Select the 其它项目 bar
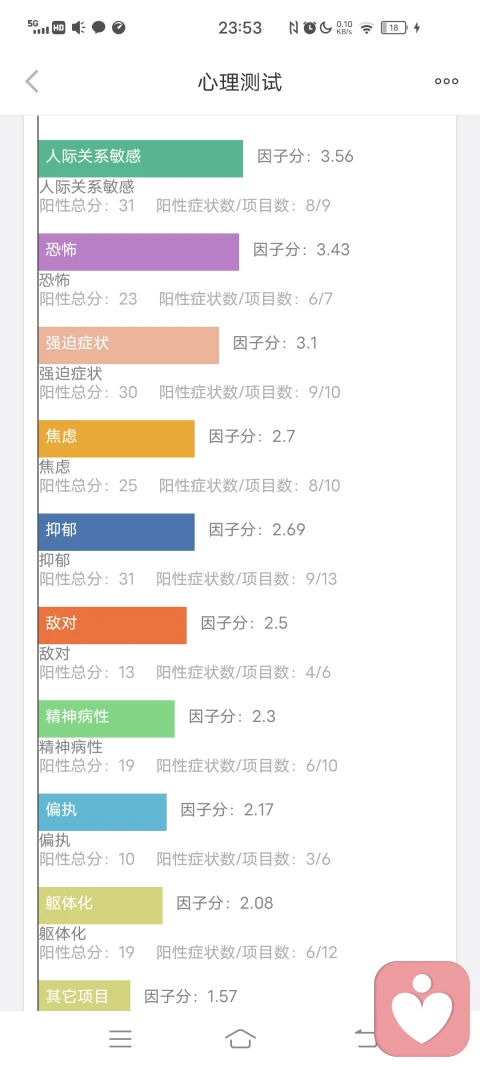 point(84,995)
